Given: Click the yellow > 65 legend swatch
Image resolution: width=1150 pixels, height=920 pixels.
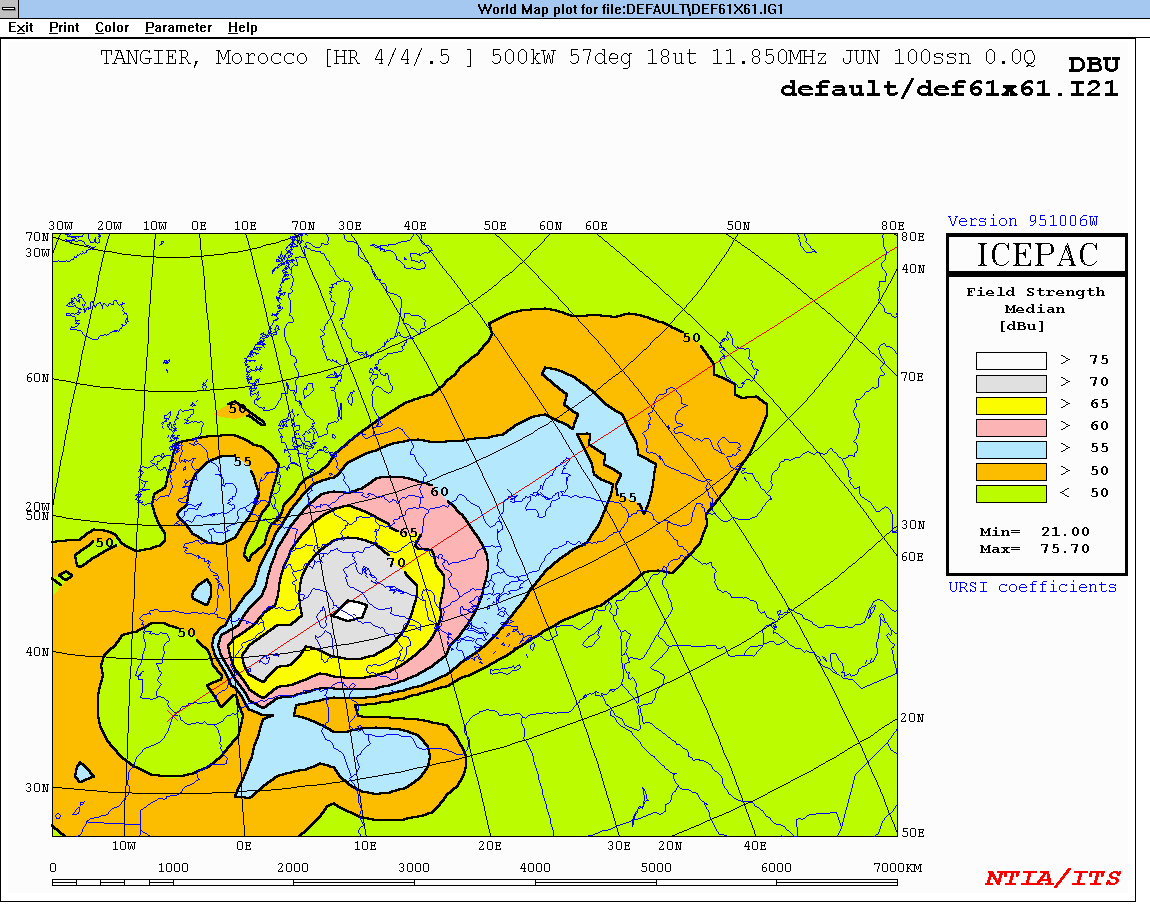Looking at the screenshot, I should point(1011,405).
